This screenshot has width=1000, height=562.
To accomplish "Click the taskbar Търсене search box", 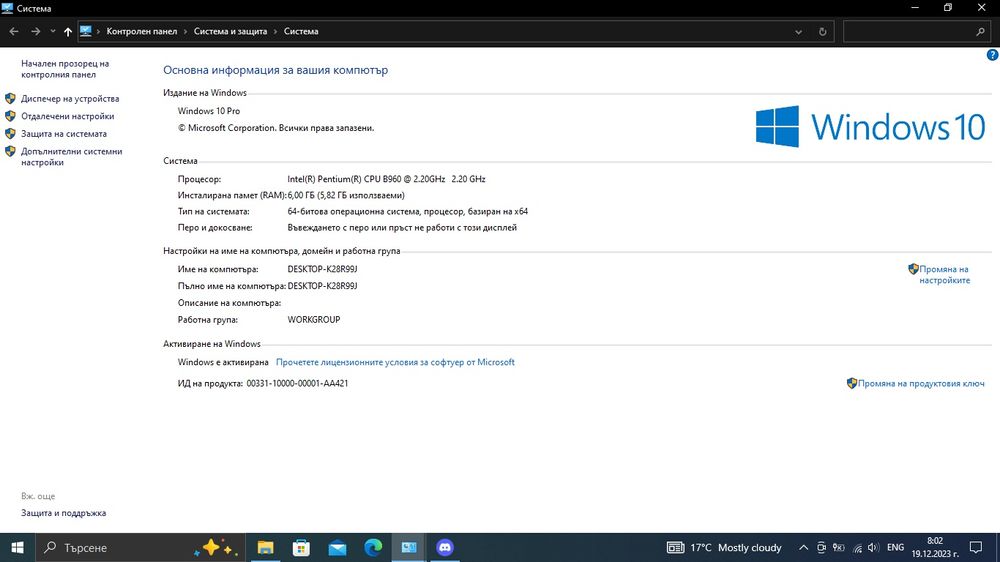I will click(x=140, y=547).
